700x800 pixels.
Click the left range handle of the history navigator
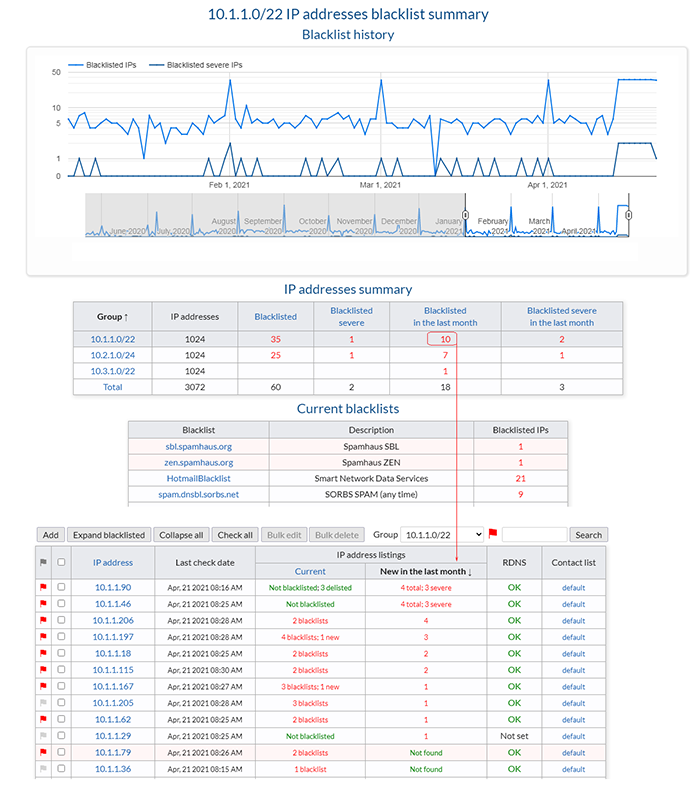tap(465, 215)
